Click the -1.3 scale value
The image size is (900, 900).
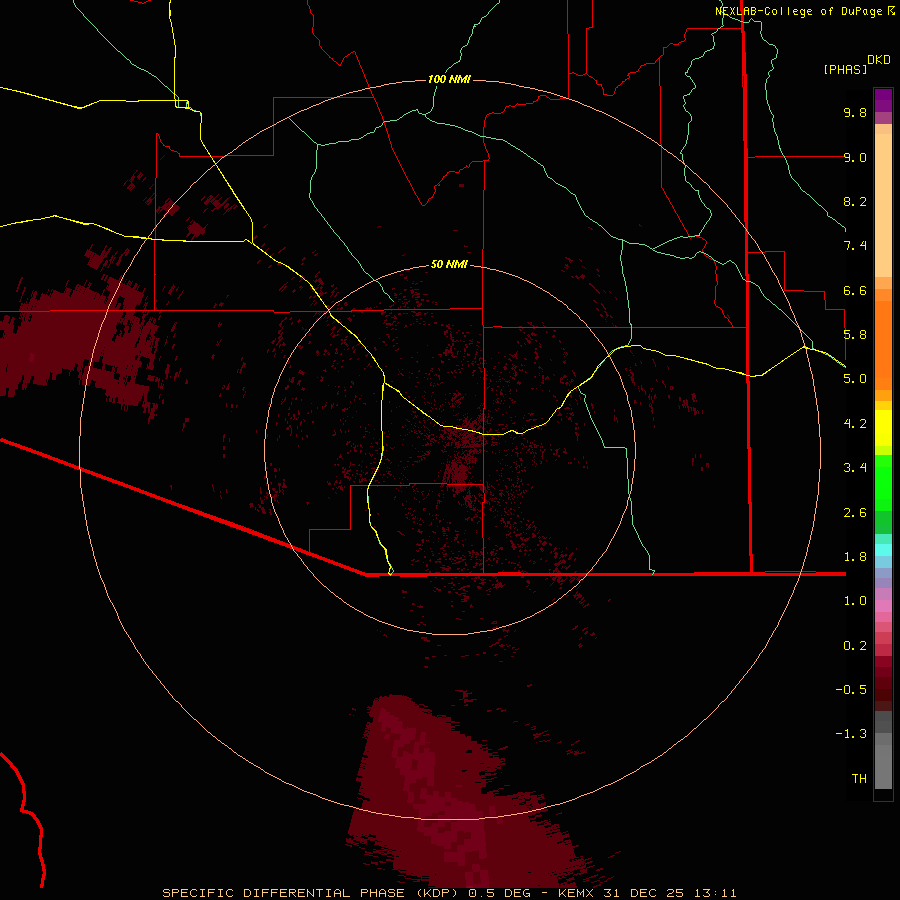(x=851, y=734)
